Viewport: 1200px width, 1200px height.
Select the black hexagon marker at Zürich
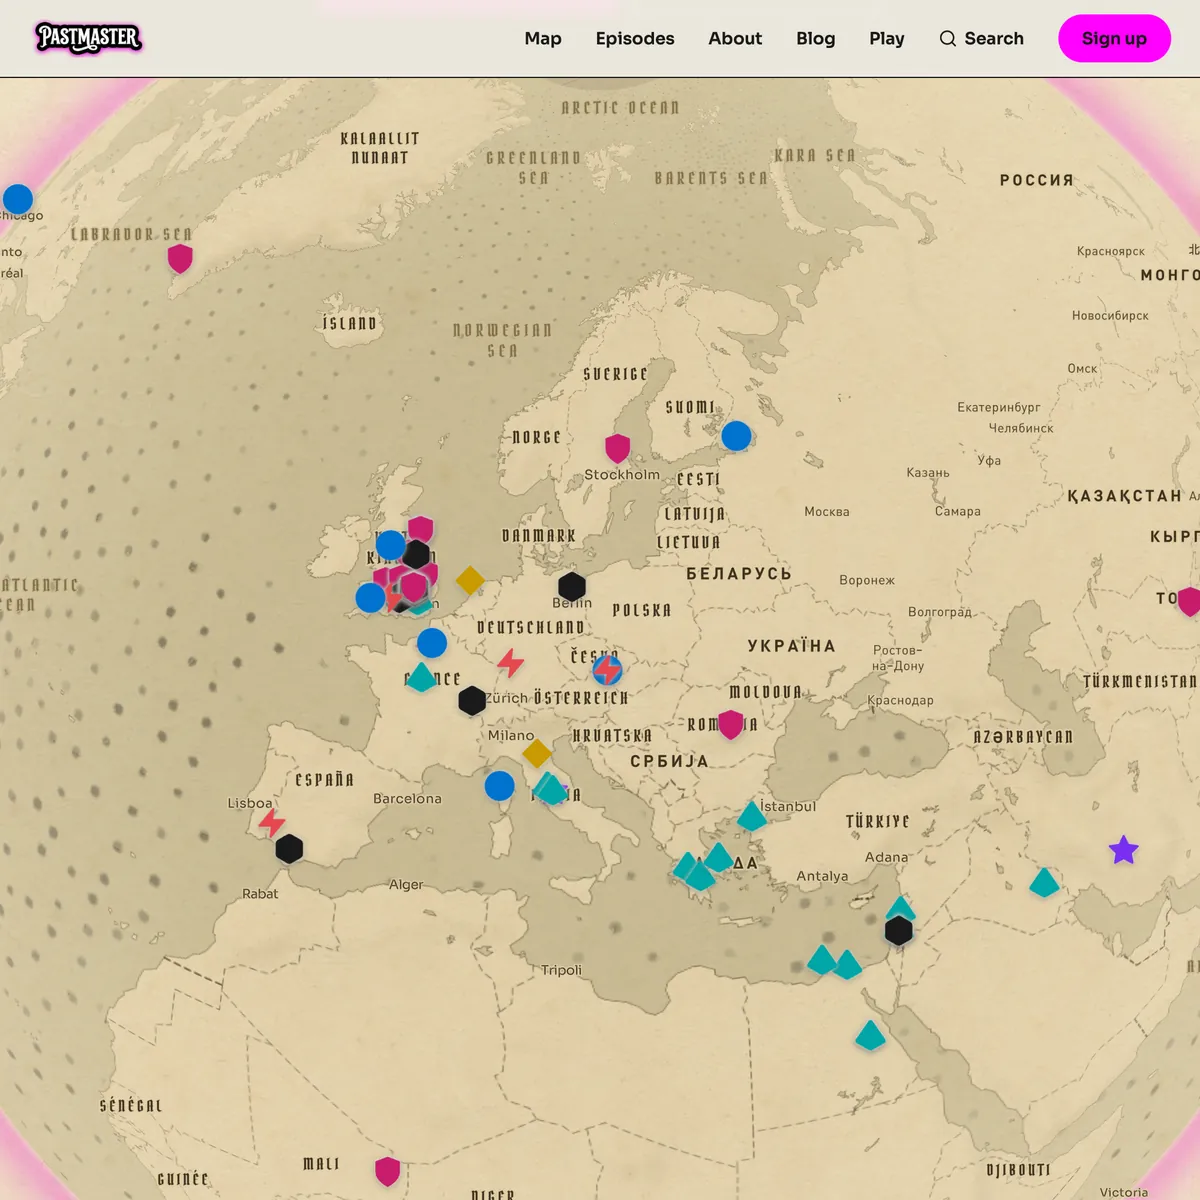point(472,700)
